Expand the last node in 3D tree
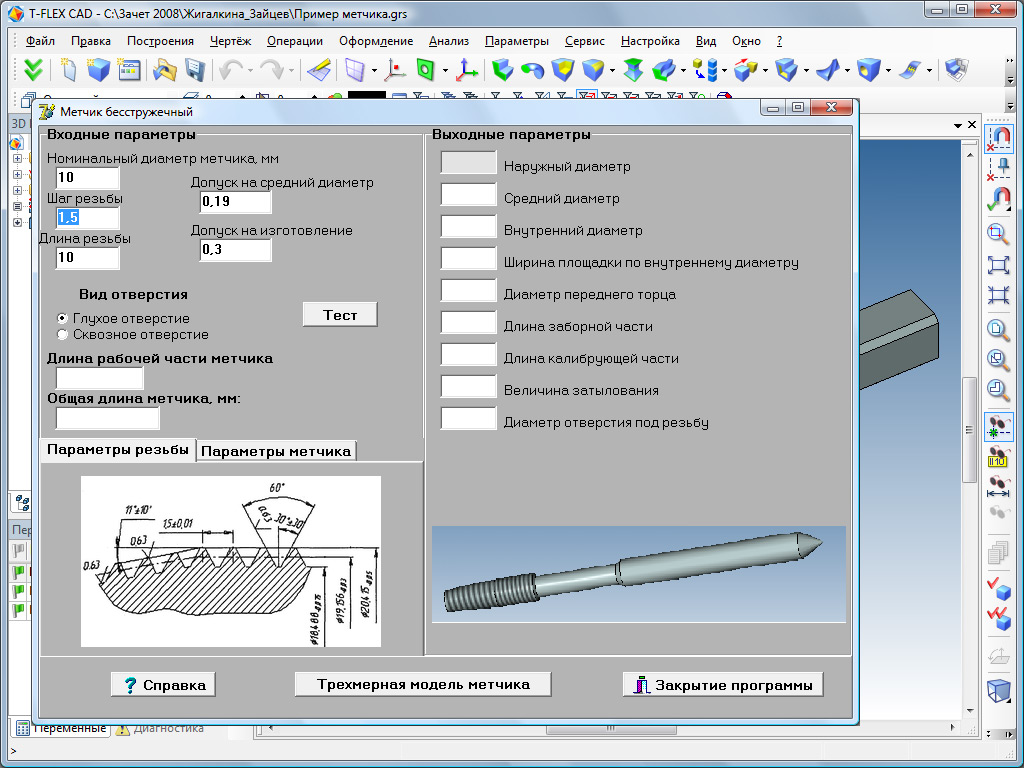The height and width of the screenshot is (768, 1024). coord(17,222)
